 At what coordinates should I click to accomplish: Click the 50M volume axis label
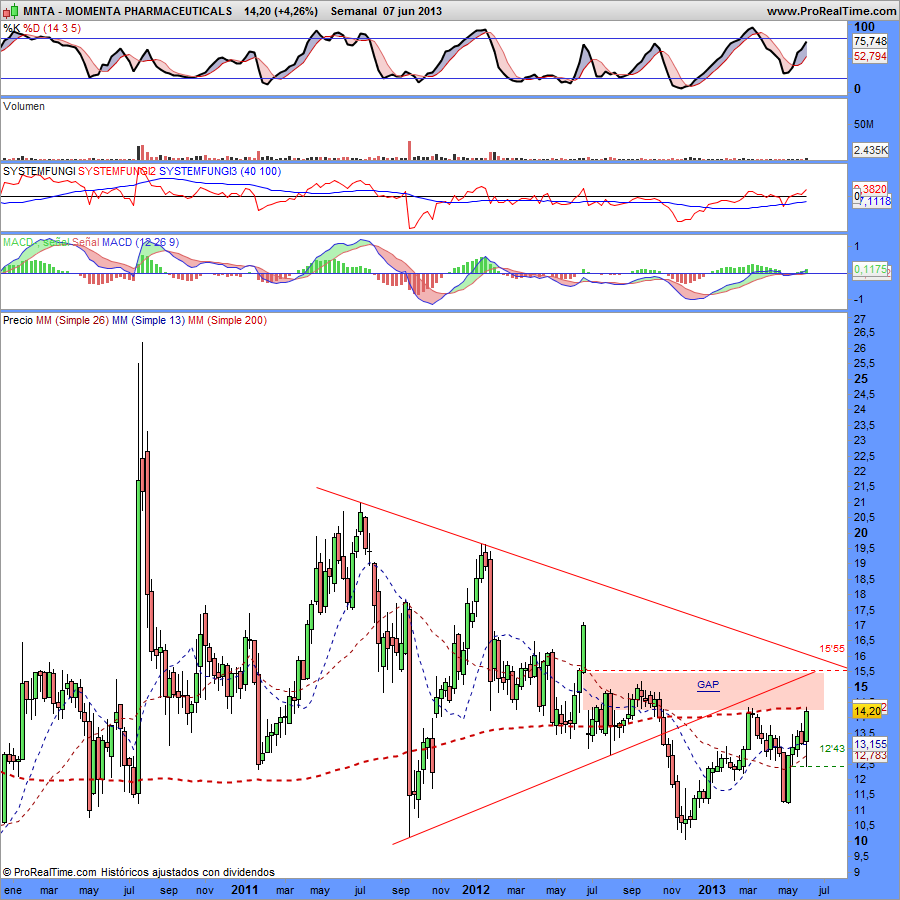tap(864, 125)
